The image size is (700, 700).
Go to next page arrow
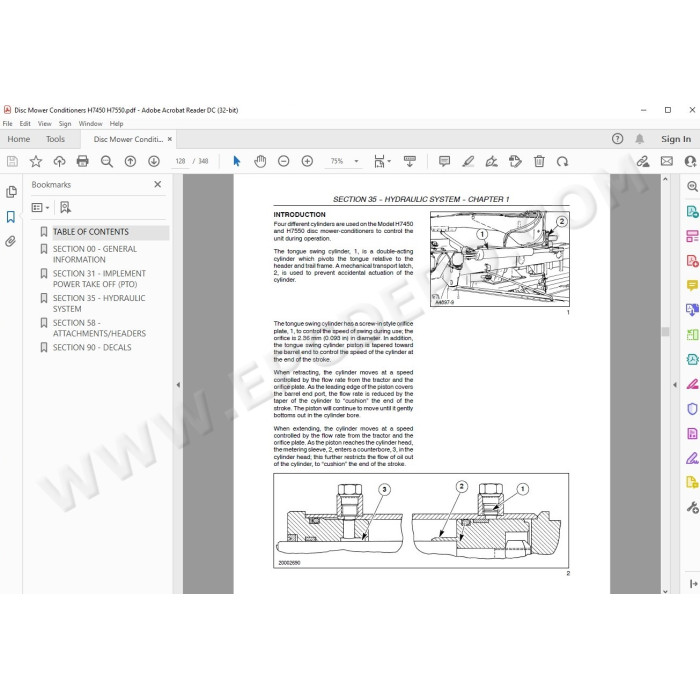pyautogui.click(x=154, y=161)
